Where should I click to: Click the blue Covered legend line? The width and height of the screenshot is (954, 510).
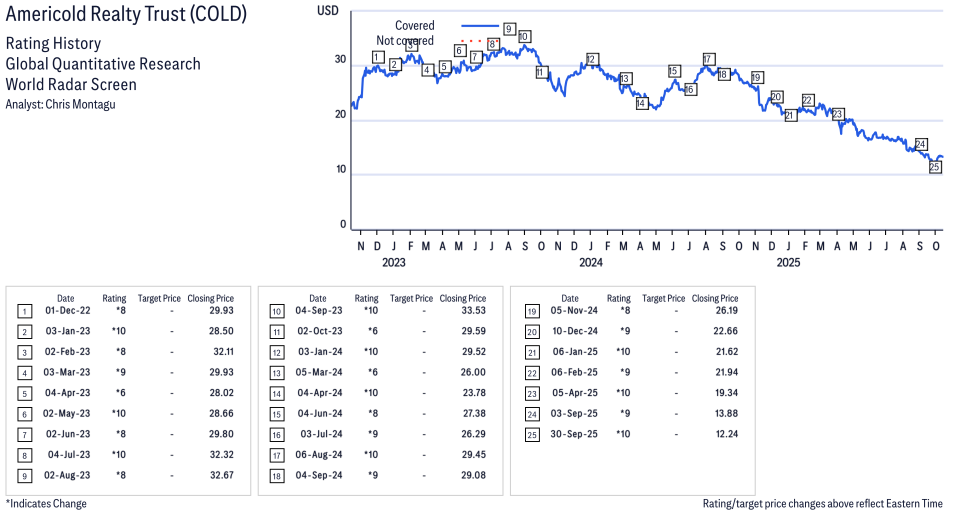[480, 26]
